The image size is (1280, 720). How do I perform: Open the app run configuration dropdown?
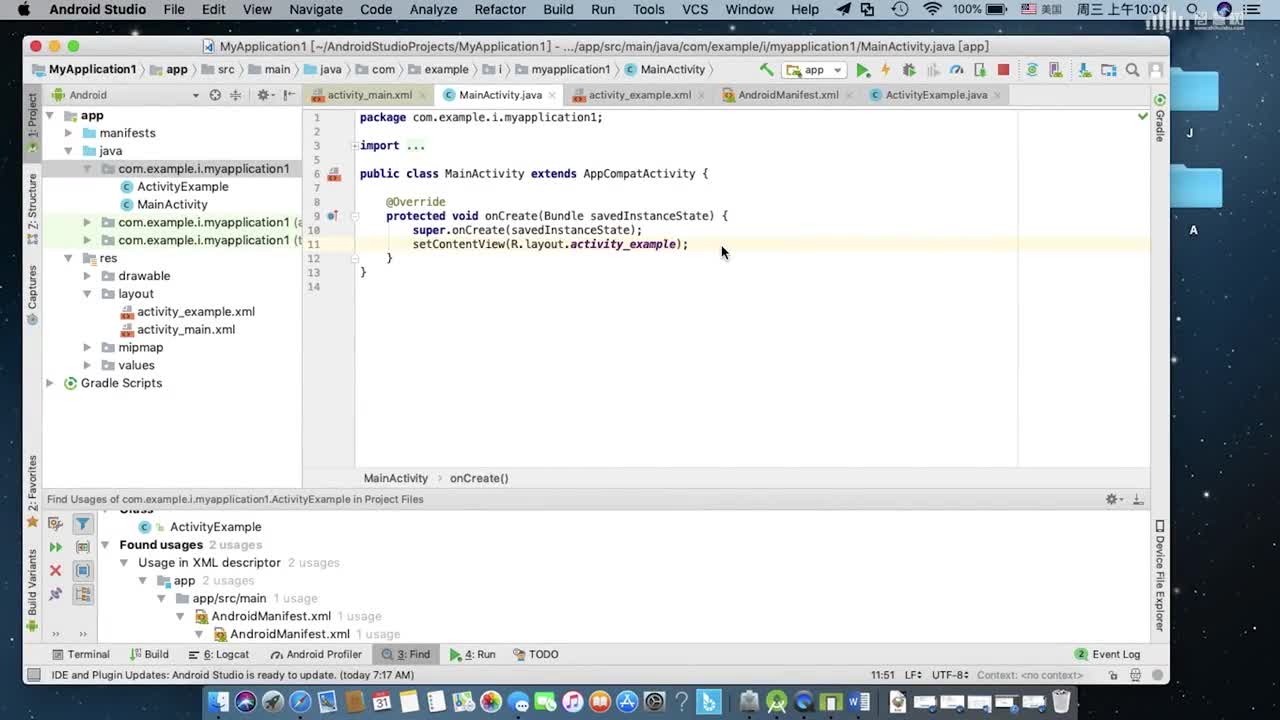pos(815,70)
